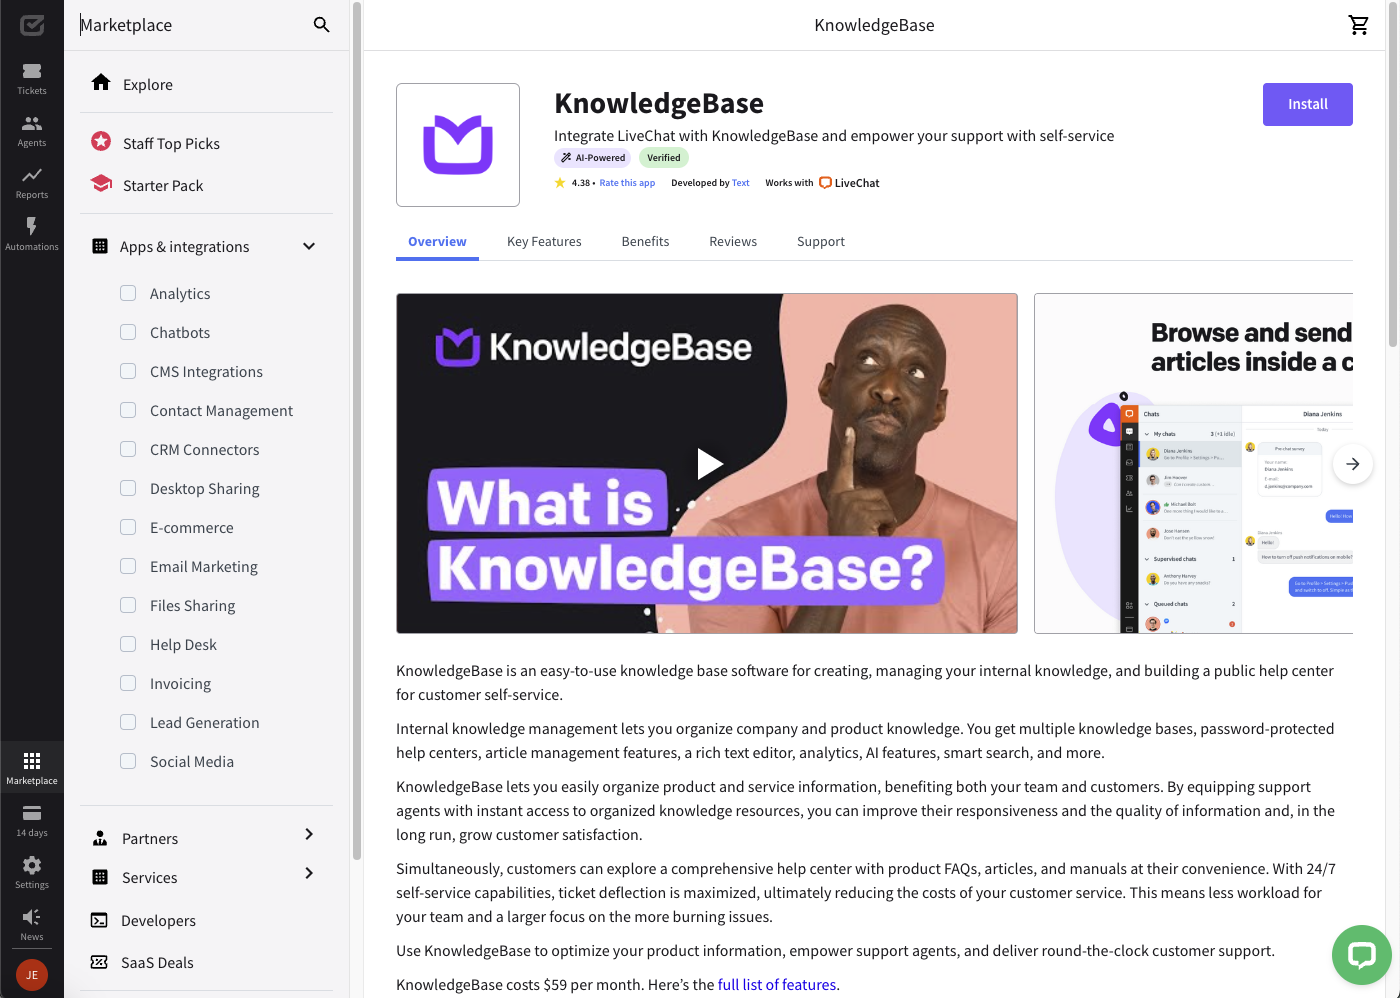Check the Invoicing checkbox

pos(128,683)
